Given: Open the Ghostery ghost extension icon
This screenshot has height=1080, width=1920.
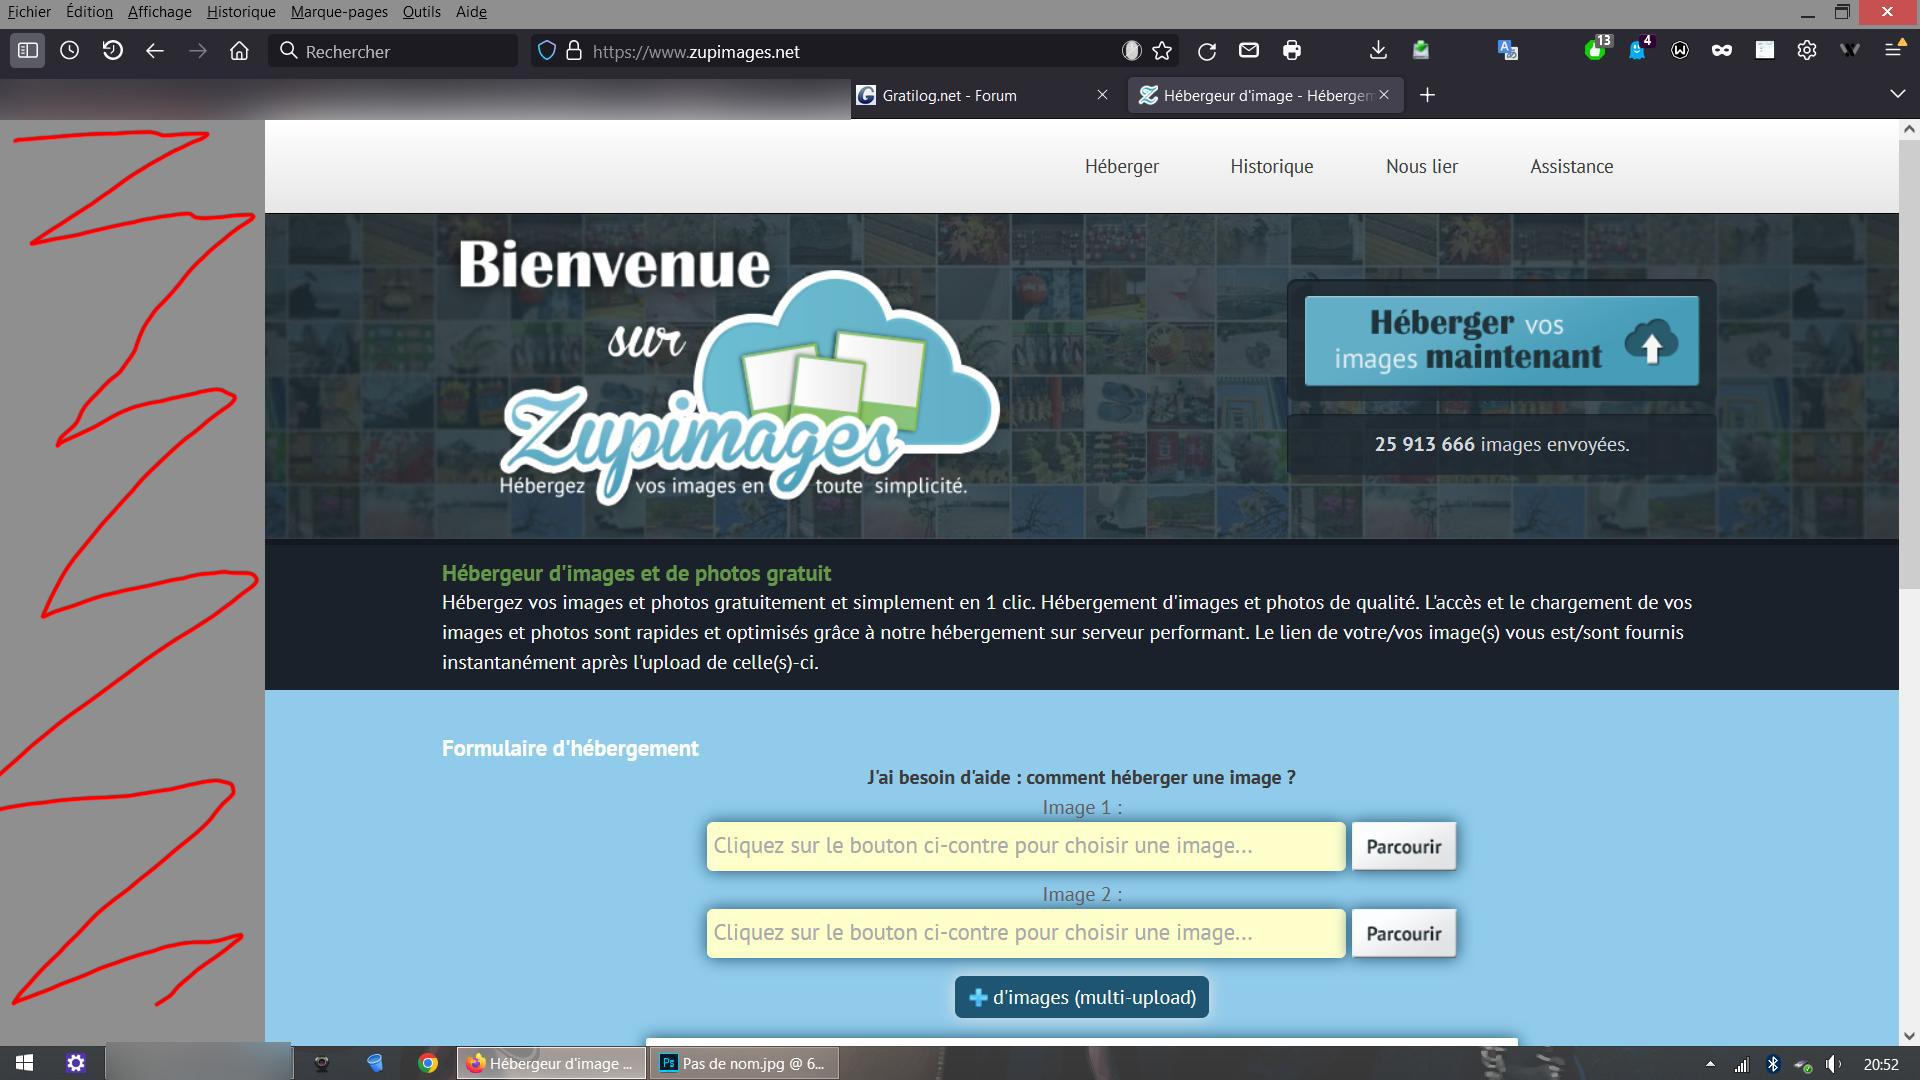Looking at the screenshot, I should click(1637, 50).
